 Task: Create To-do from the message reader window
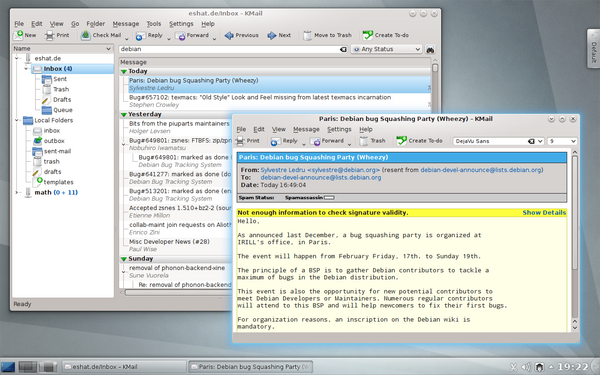pos(419,141)
